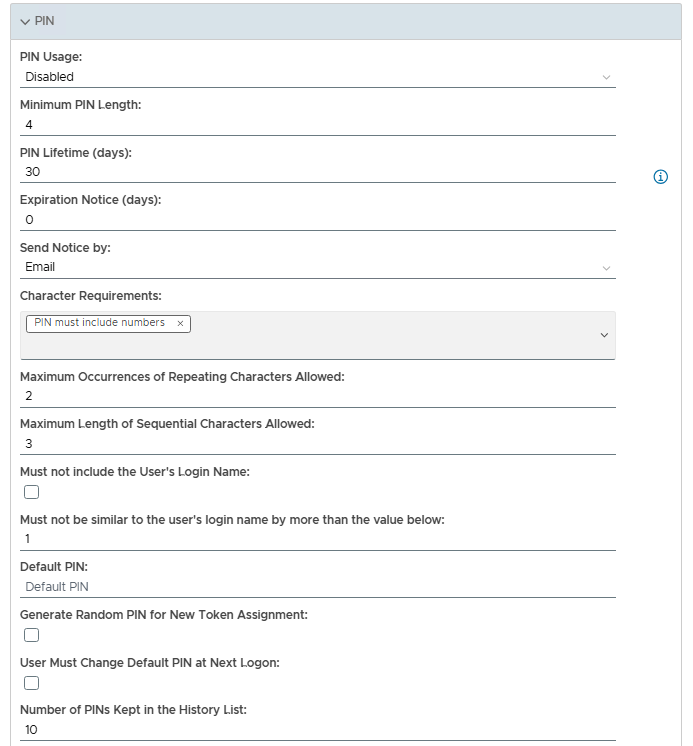This screenshot has height=746, width=693.
Task: Click the Default PIN text field
Action: click(x=317, y=587)
